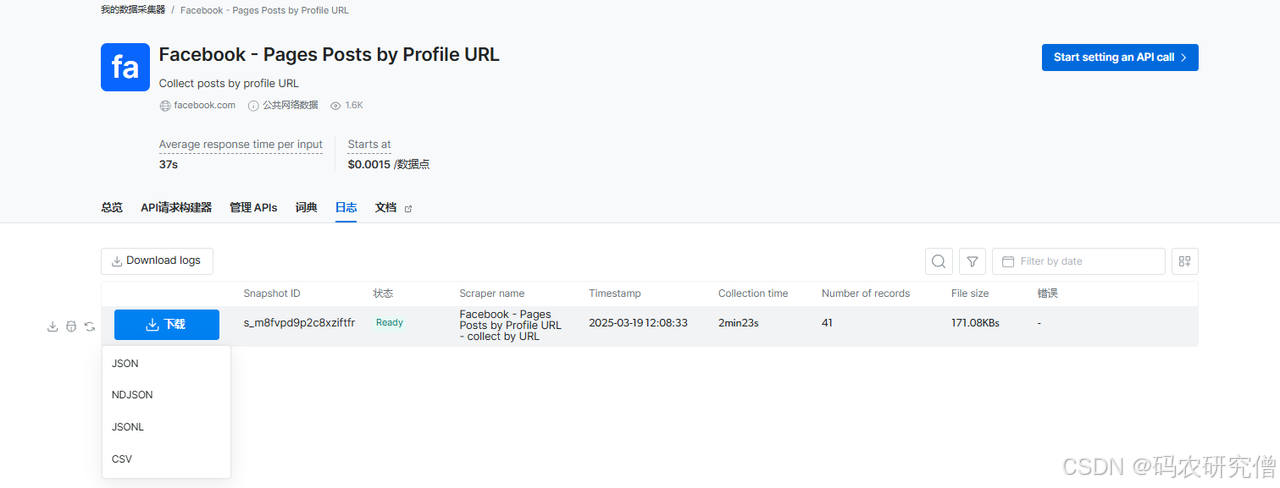Open the search magnifier in the logs toolbar
The width and height of the screenshot is (1280, 488).
(x=939, y=261)
